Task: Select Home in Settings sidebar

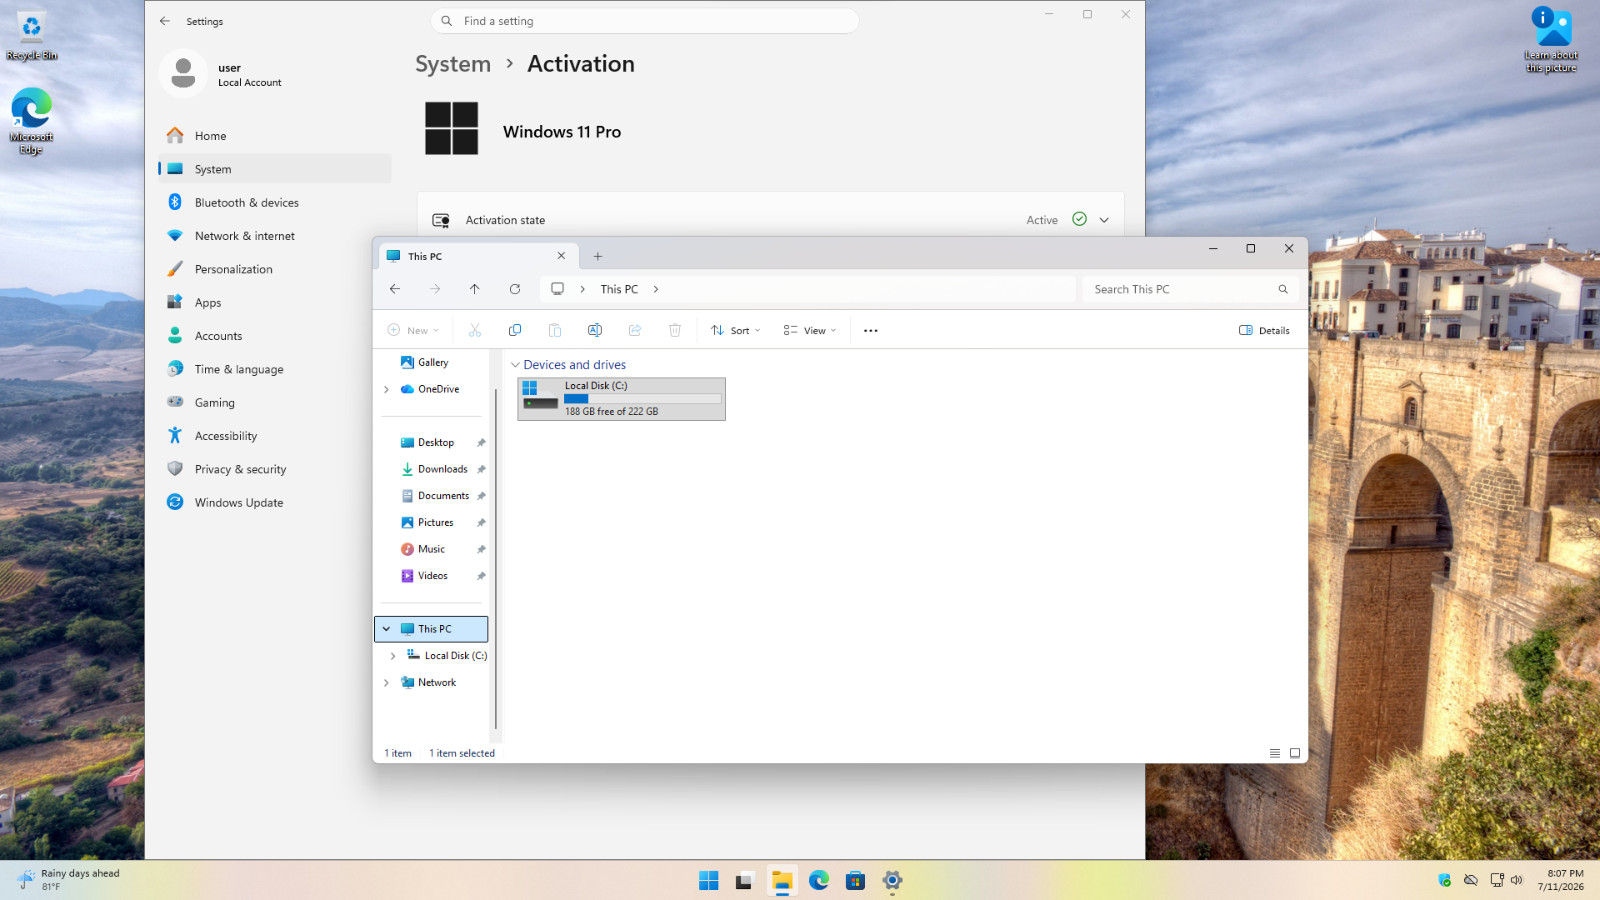Action: [x=274, y=136]
